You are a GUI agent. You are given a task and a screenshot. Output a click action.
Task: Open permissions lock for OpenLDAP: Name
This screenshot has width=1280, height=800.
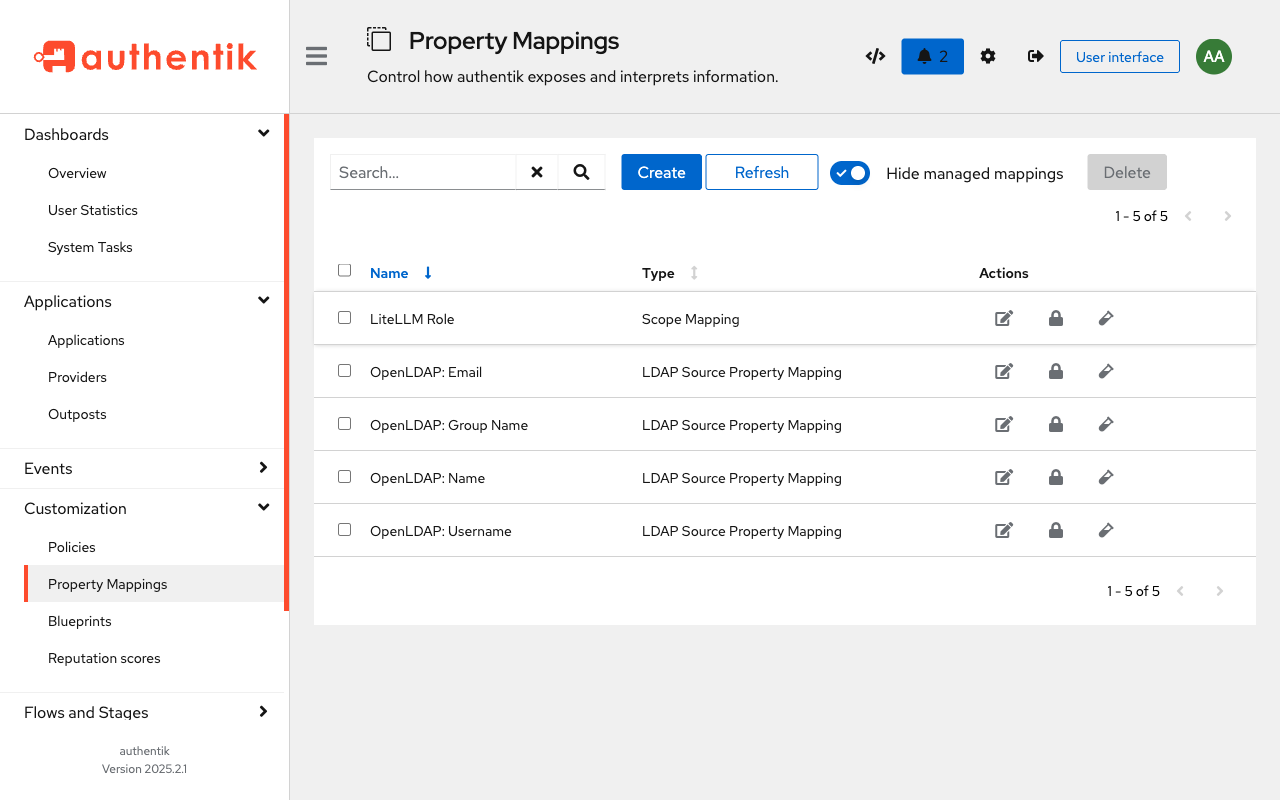(x=1055, y=477)
